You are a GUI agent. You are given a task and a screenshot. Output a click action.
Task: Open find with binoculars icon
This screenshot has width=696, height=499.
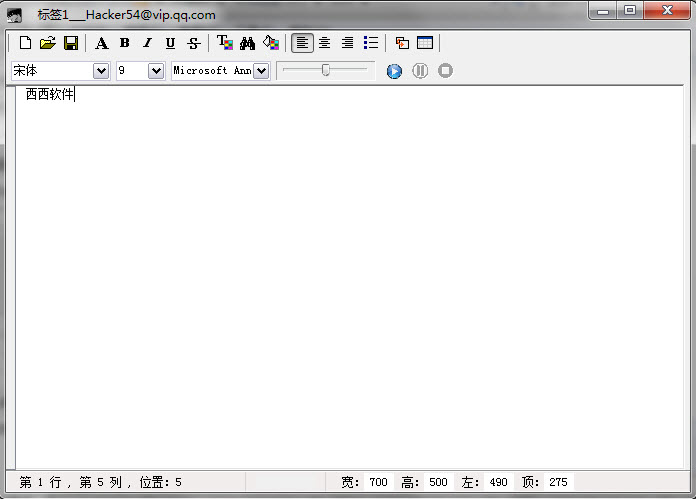pos(247,43)
